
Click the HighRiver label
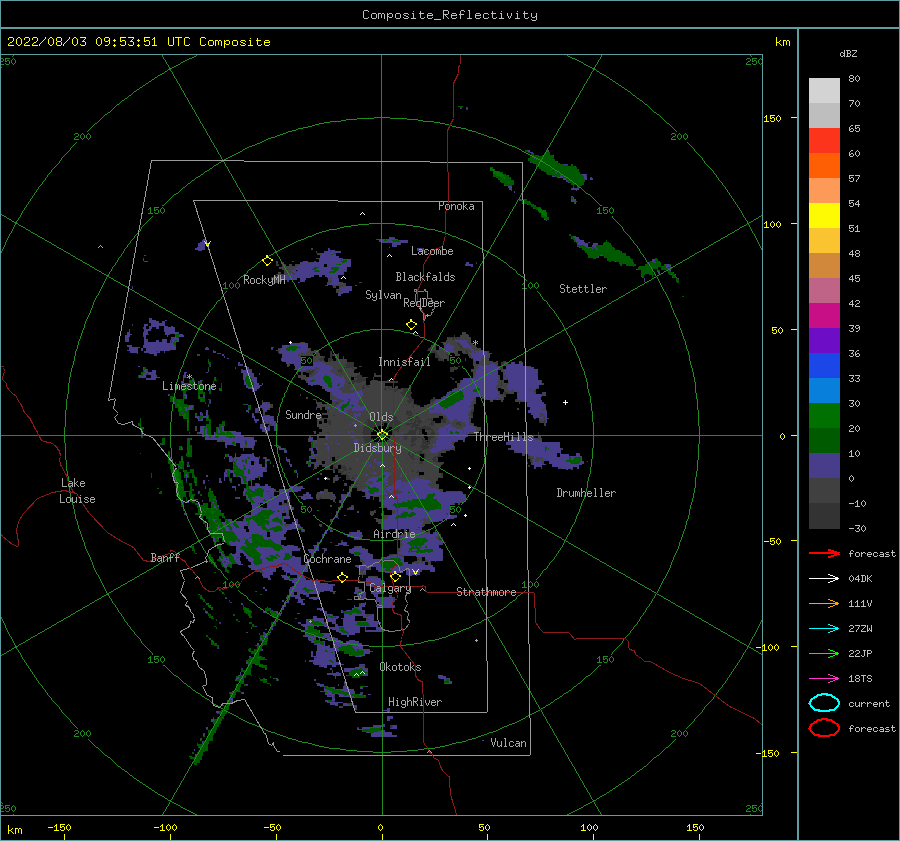coord(415,702)
